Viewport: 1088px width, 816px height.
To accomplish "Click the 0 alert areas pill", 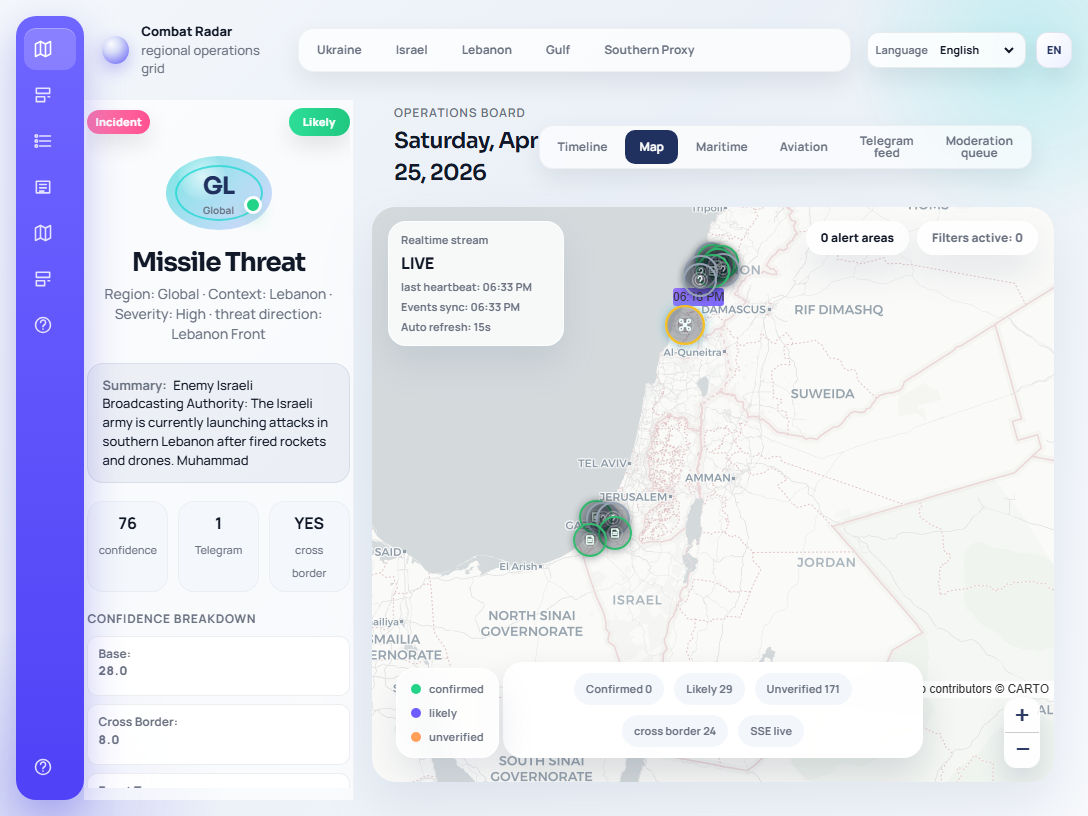I will click(x=857, y=238).
